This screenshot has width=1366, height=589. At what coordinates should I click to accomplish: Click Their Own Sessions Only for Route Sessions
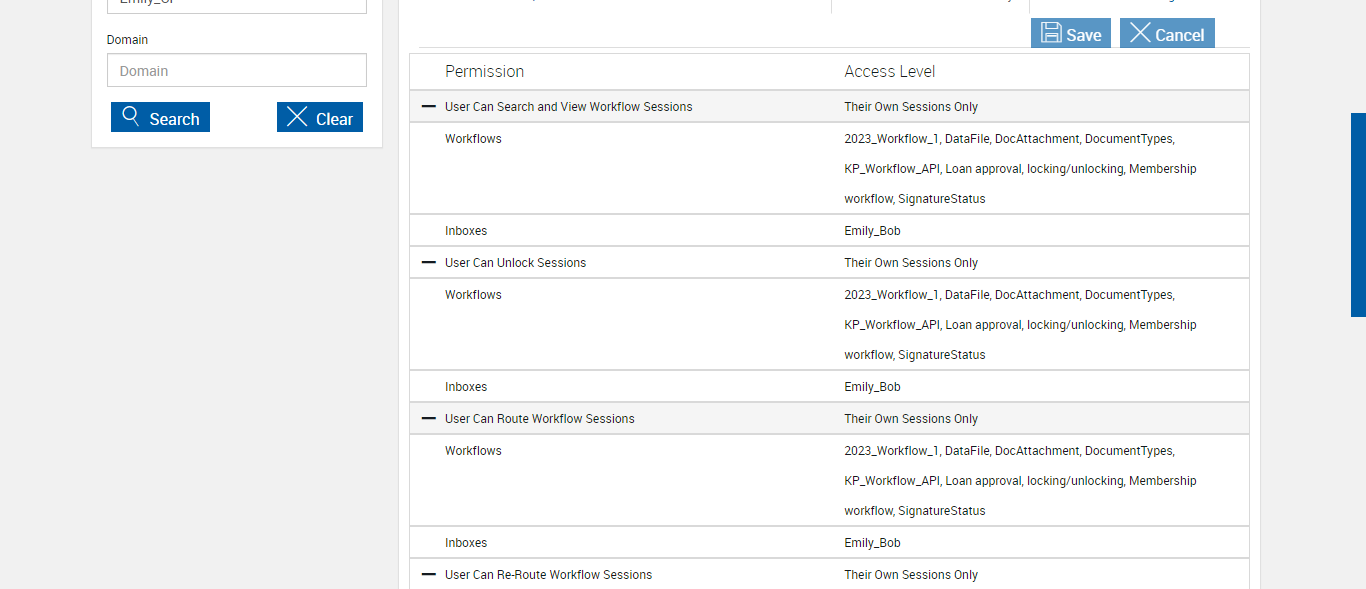click(x=910, y=419)
